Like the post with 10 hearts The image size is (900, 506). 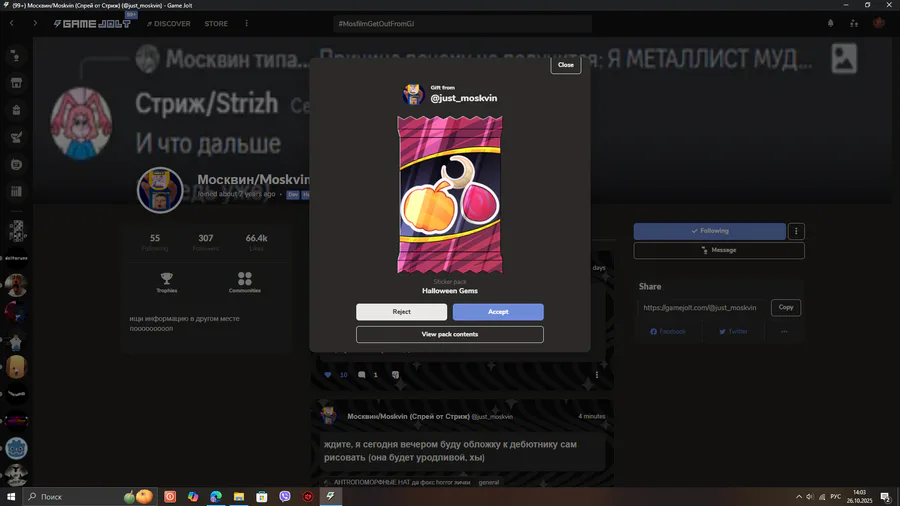coord(328,375)
